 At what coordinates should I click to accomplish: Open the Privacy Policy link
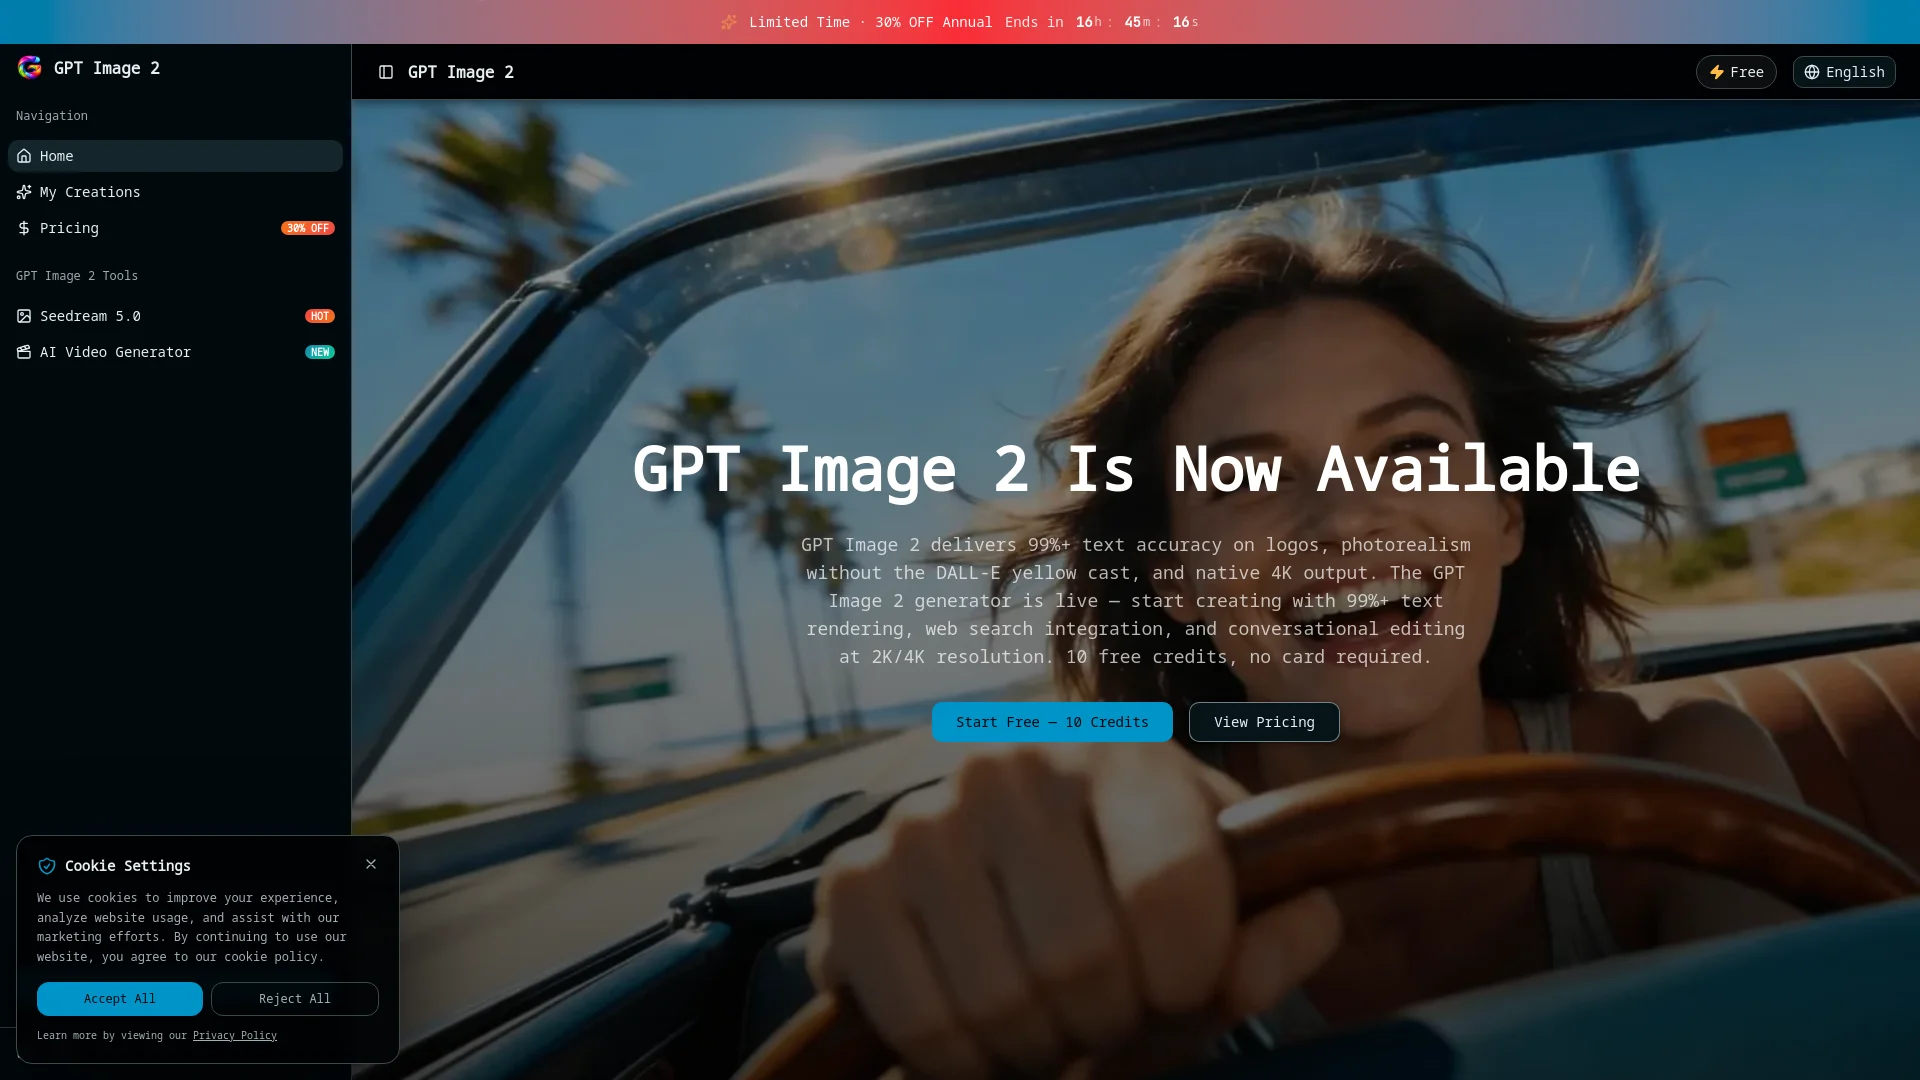click(x=235, y=1036)
